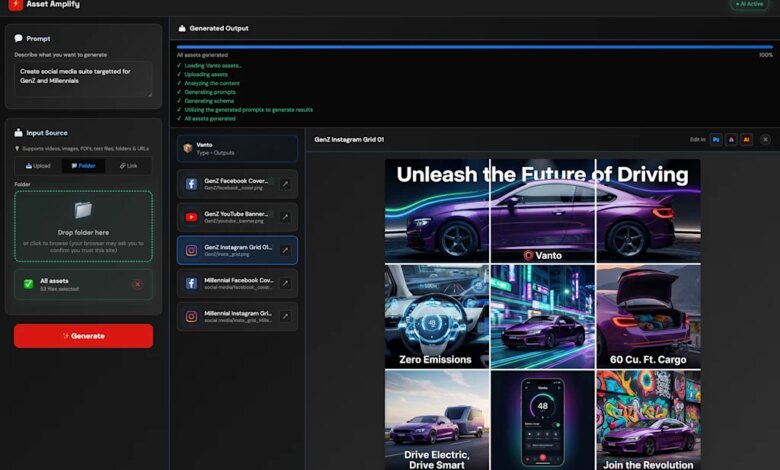Image resolution: width=780 pixels, height=470 pixels.
Task: Click the Generated Output header icon
Action: click(182, 28)
